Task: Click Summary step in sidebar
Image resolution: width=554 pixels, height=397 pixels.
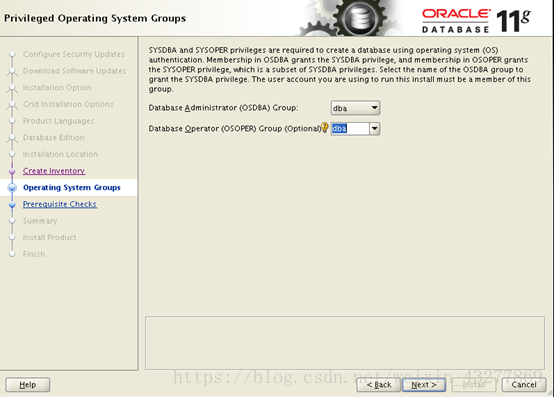Action: tap(40, 221)
